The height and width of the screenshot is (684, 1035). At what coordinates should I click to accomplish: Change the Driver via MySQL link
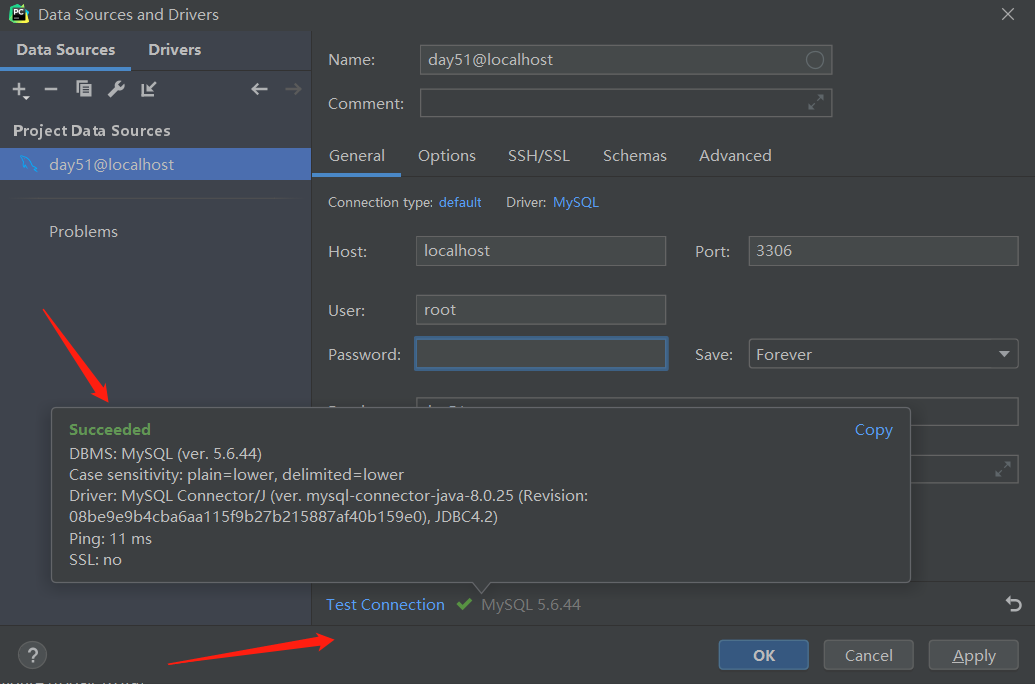(x=576, y=202)
